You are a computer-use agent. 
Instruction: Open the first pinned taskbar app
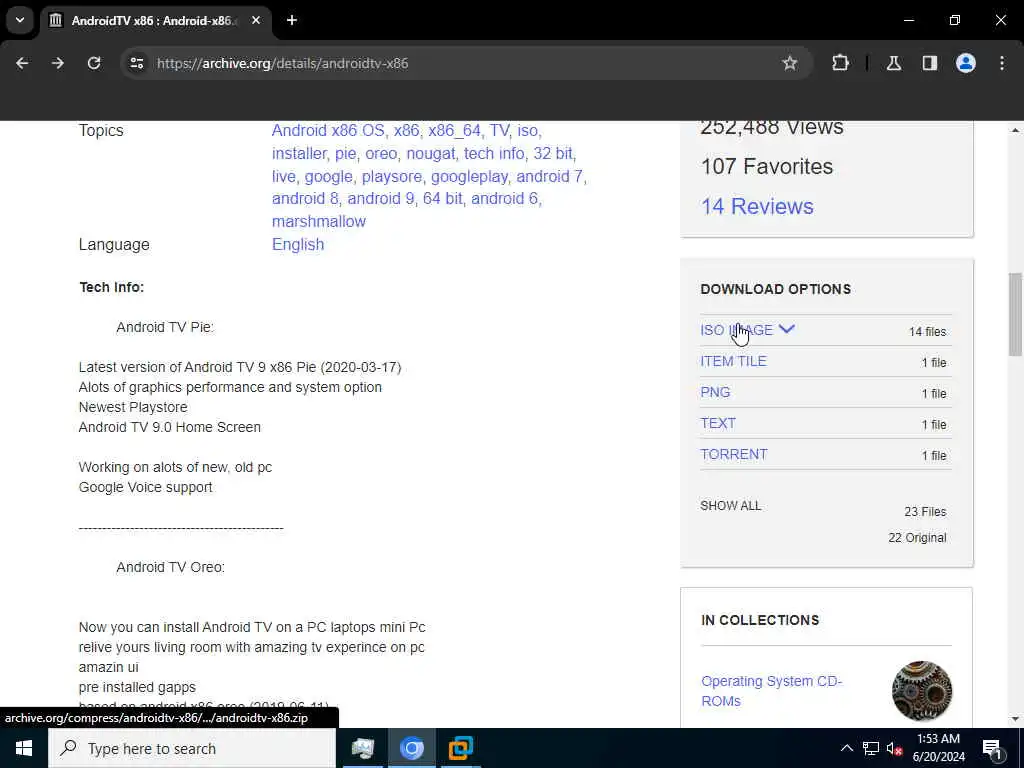point(362,748)
